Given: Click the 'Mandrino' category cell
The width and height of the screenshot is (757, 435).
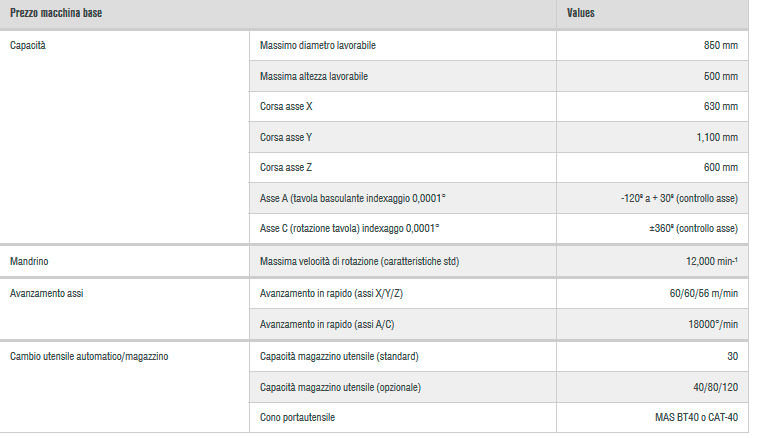Looking at the screenshot, I should tap(28, 261).
